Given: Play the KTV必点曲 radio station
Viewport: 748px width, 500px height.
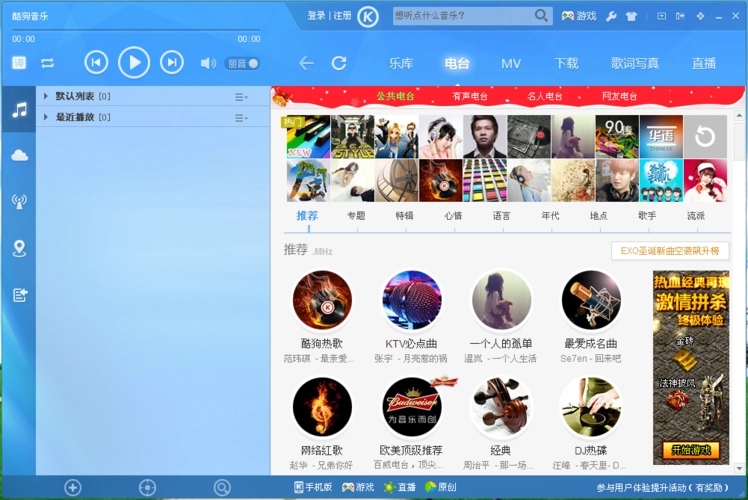Looking at the screenshot, I should pos(412,301).
